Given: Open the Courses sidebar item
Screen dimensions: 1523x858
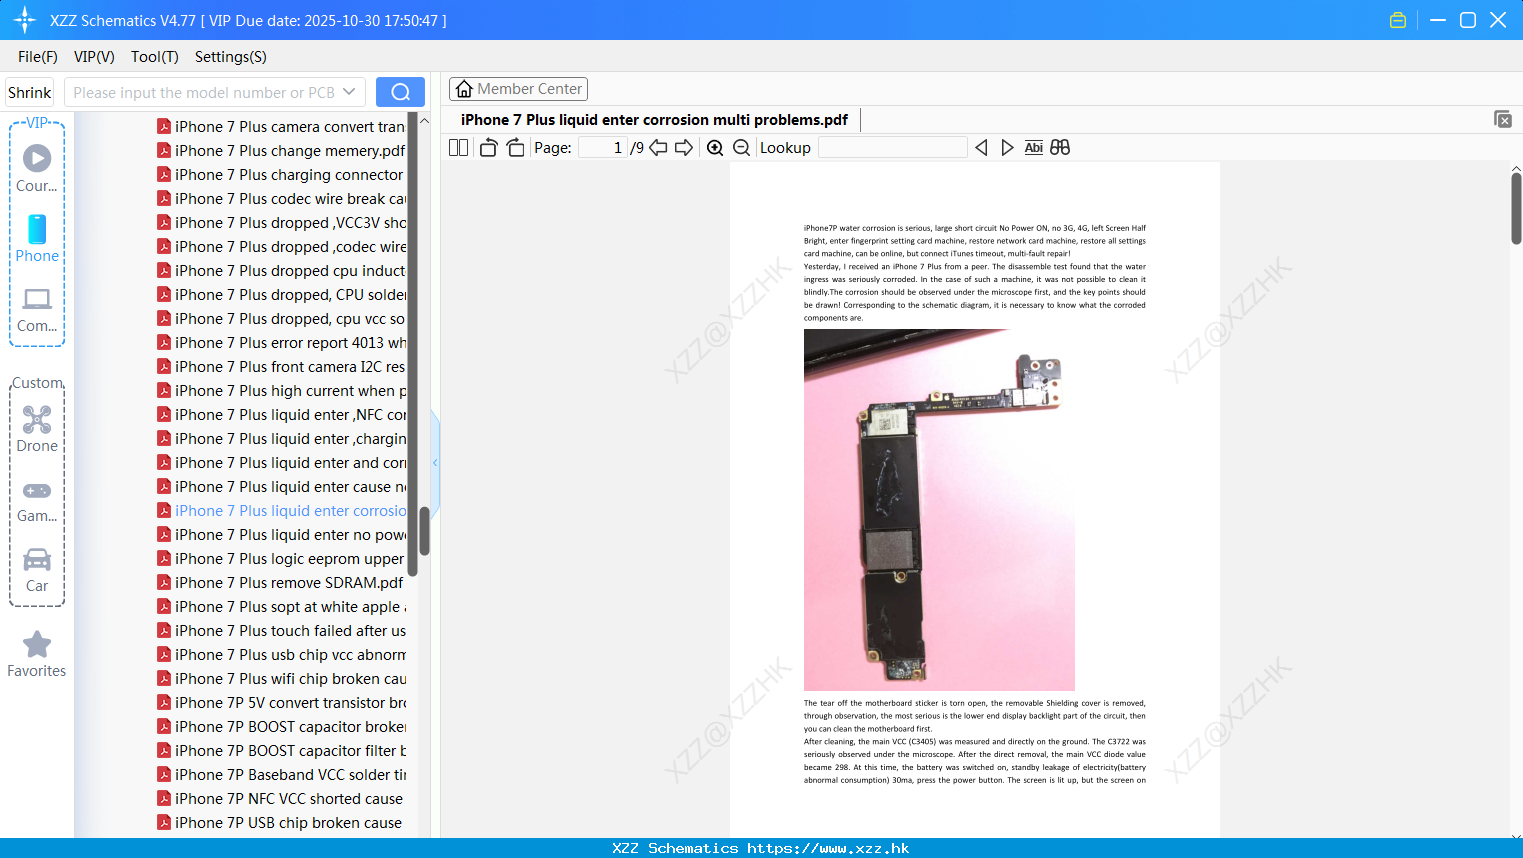Looking at the screenshot, I should pyautogui.click(x=37, y=168).
